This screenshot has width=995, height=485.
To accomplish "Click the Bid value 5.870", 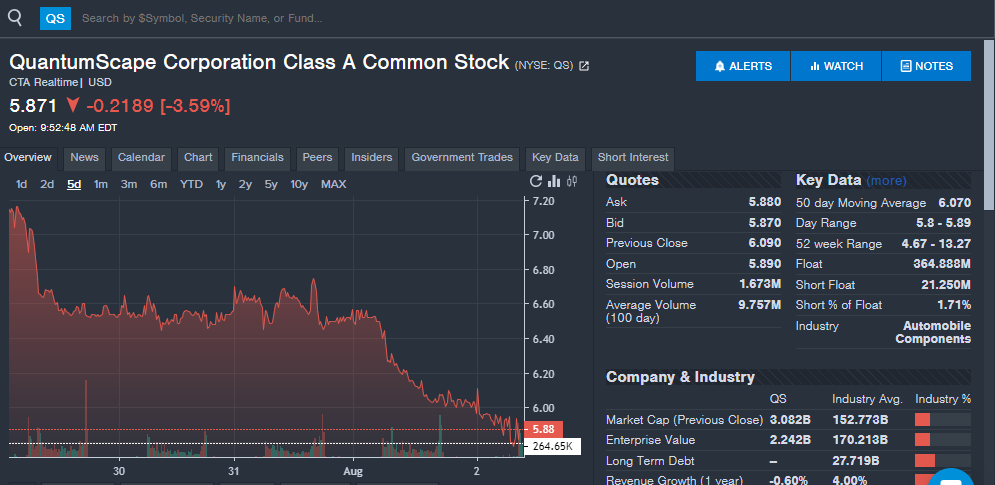I will 765,223.
